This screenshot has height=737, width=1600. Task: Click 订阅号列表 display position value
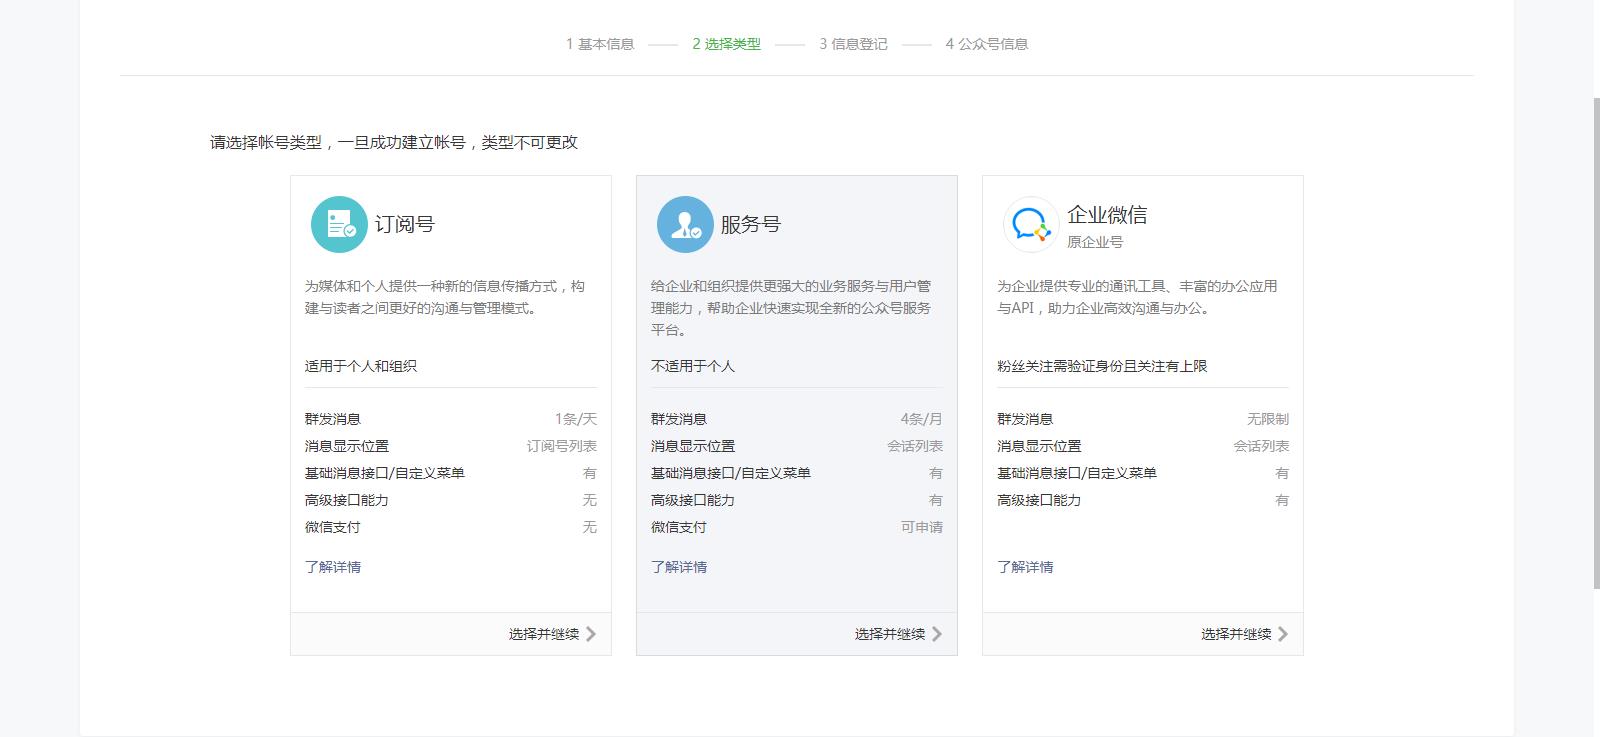[x=562, y=446]
